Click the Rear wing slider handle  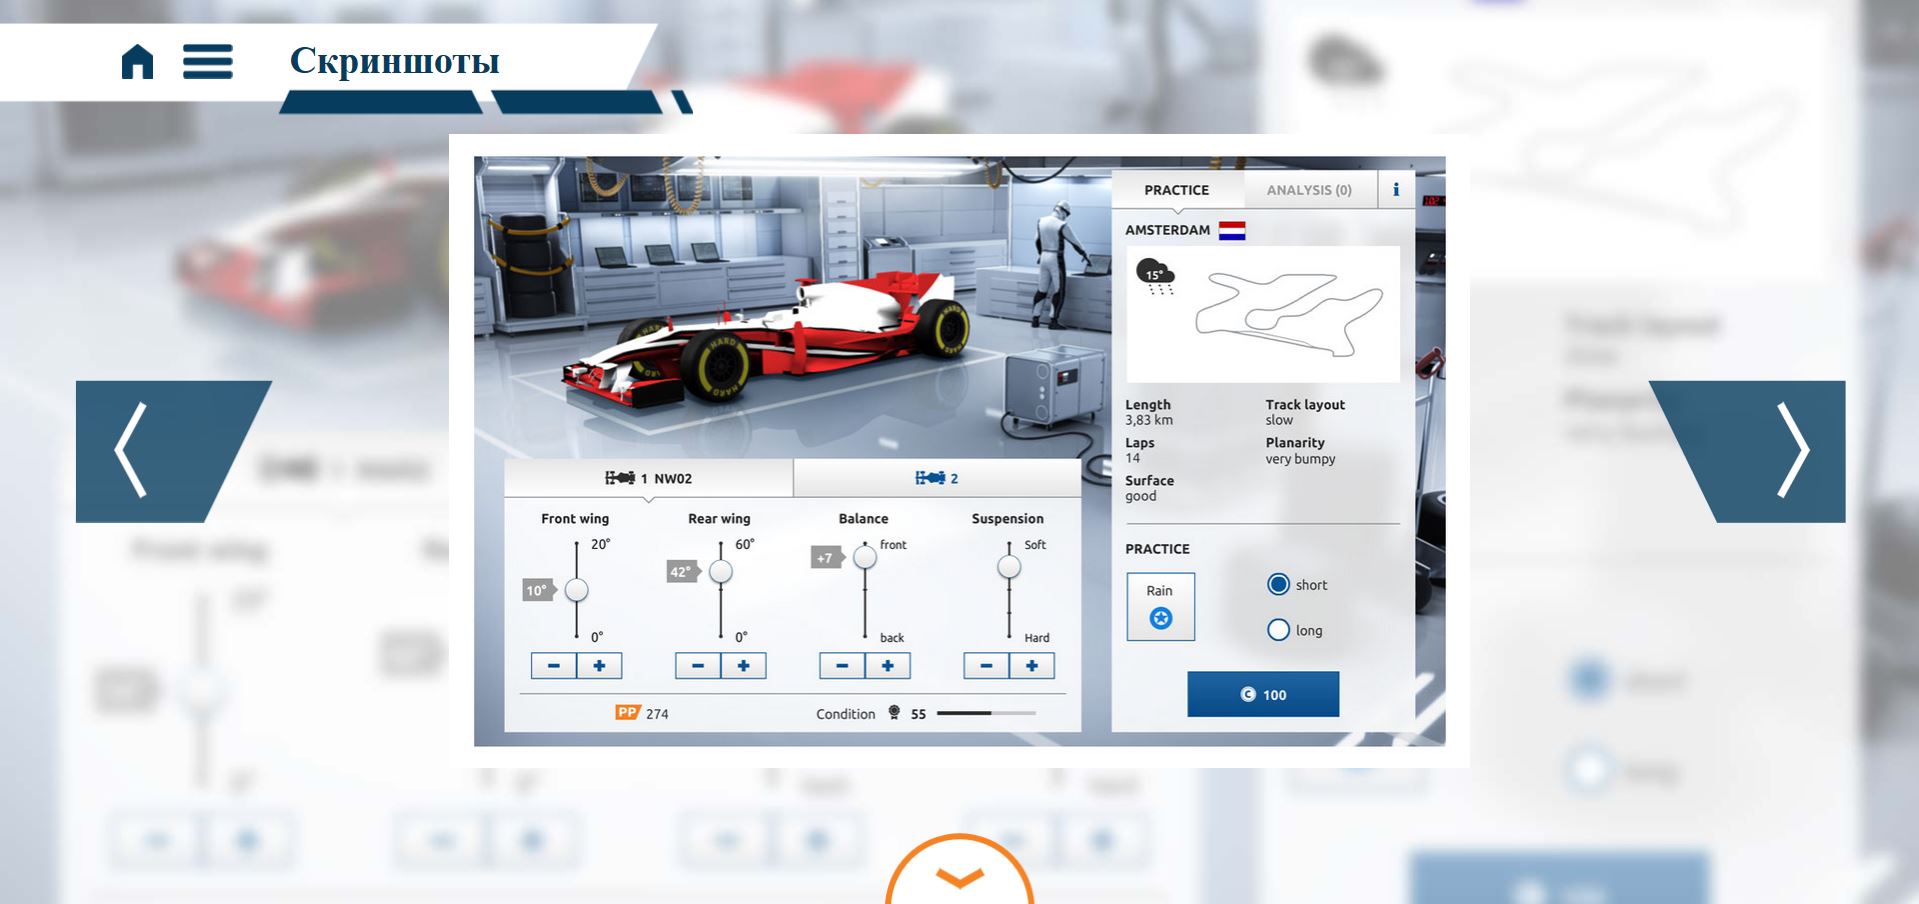click(720, 571)
